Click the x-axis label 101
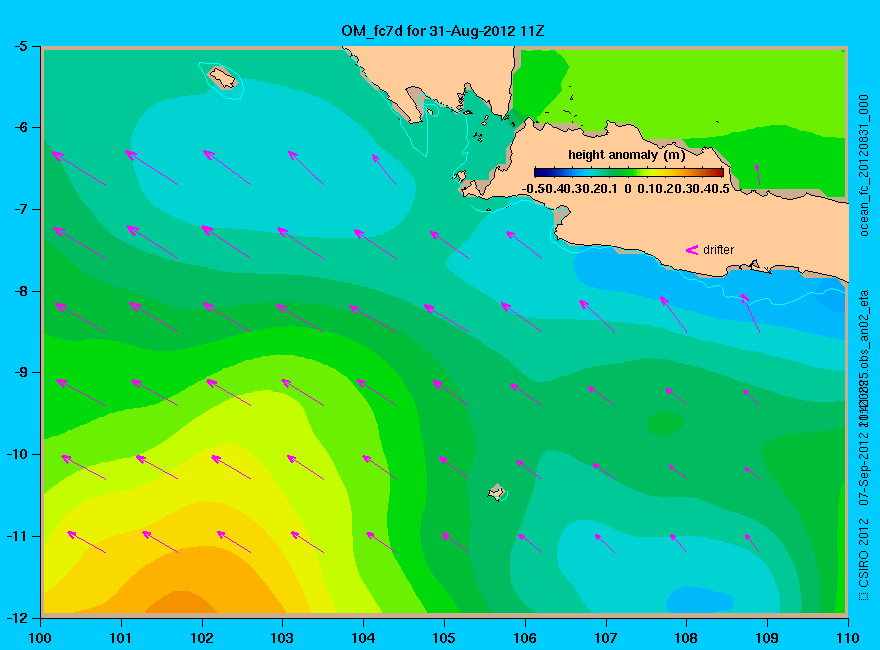 click(121, 638)
